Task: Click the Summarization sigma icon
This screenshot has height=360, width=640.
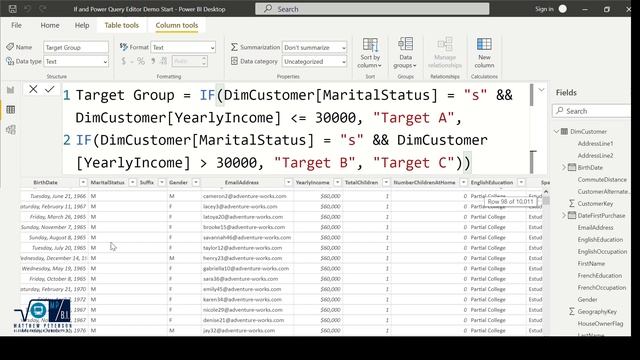Action: click(234, 47)
